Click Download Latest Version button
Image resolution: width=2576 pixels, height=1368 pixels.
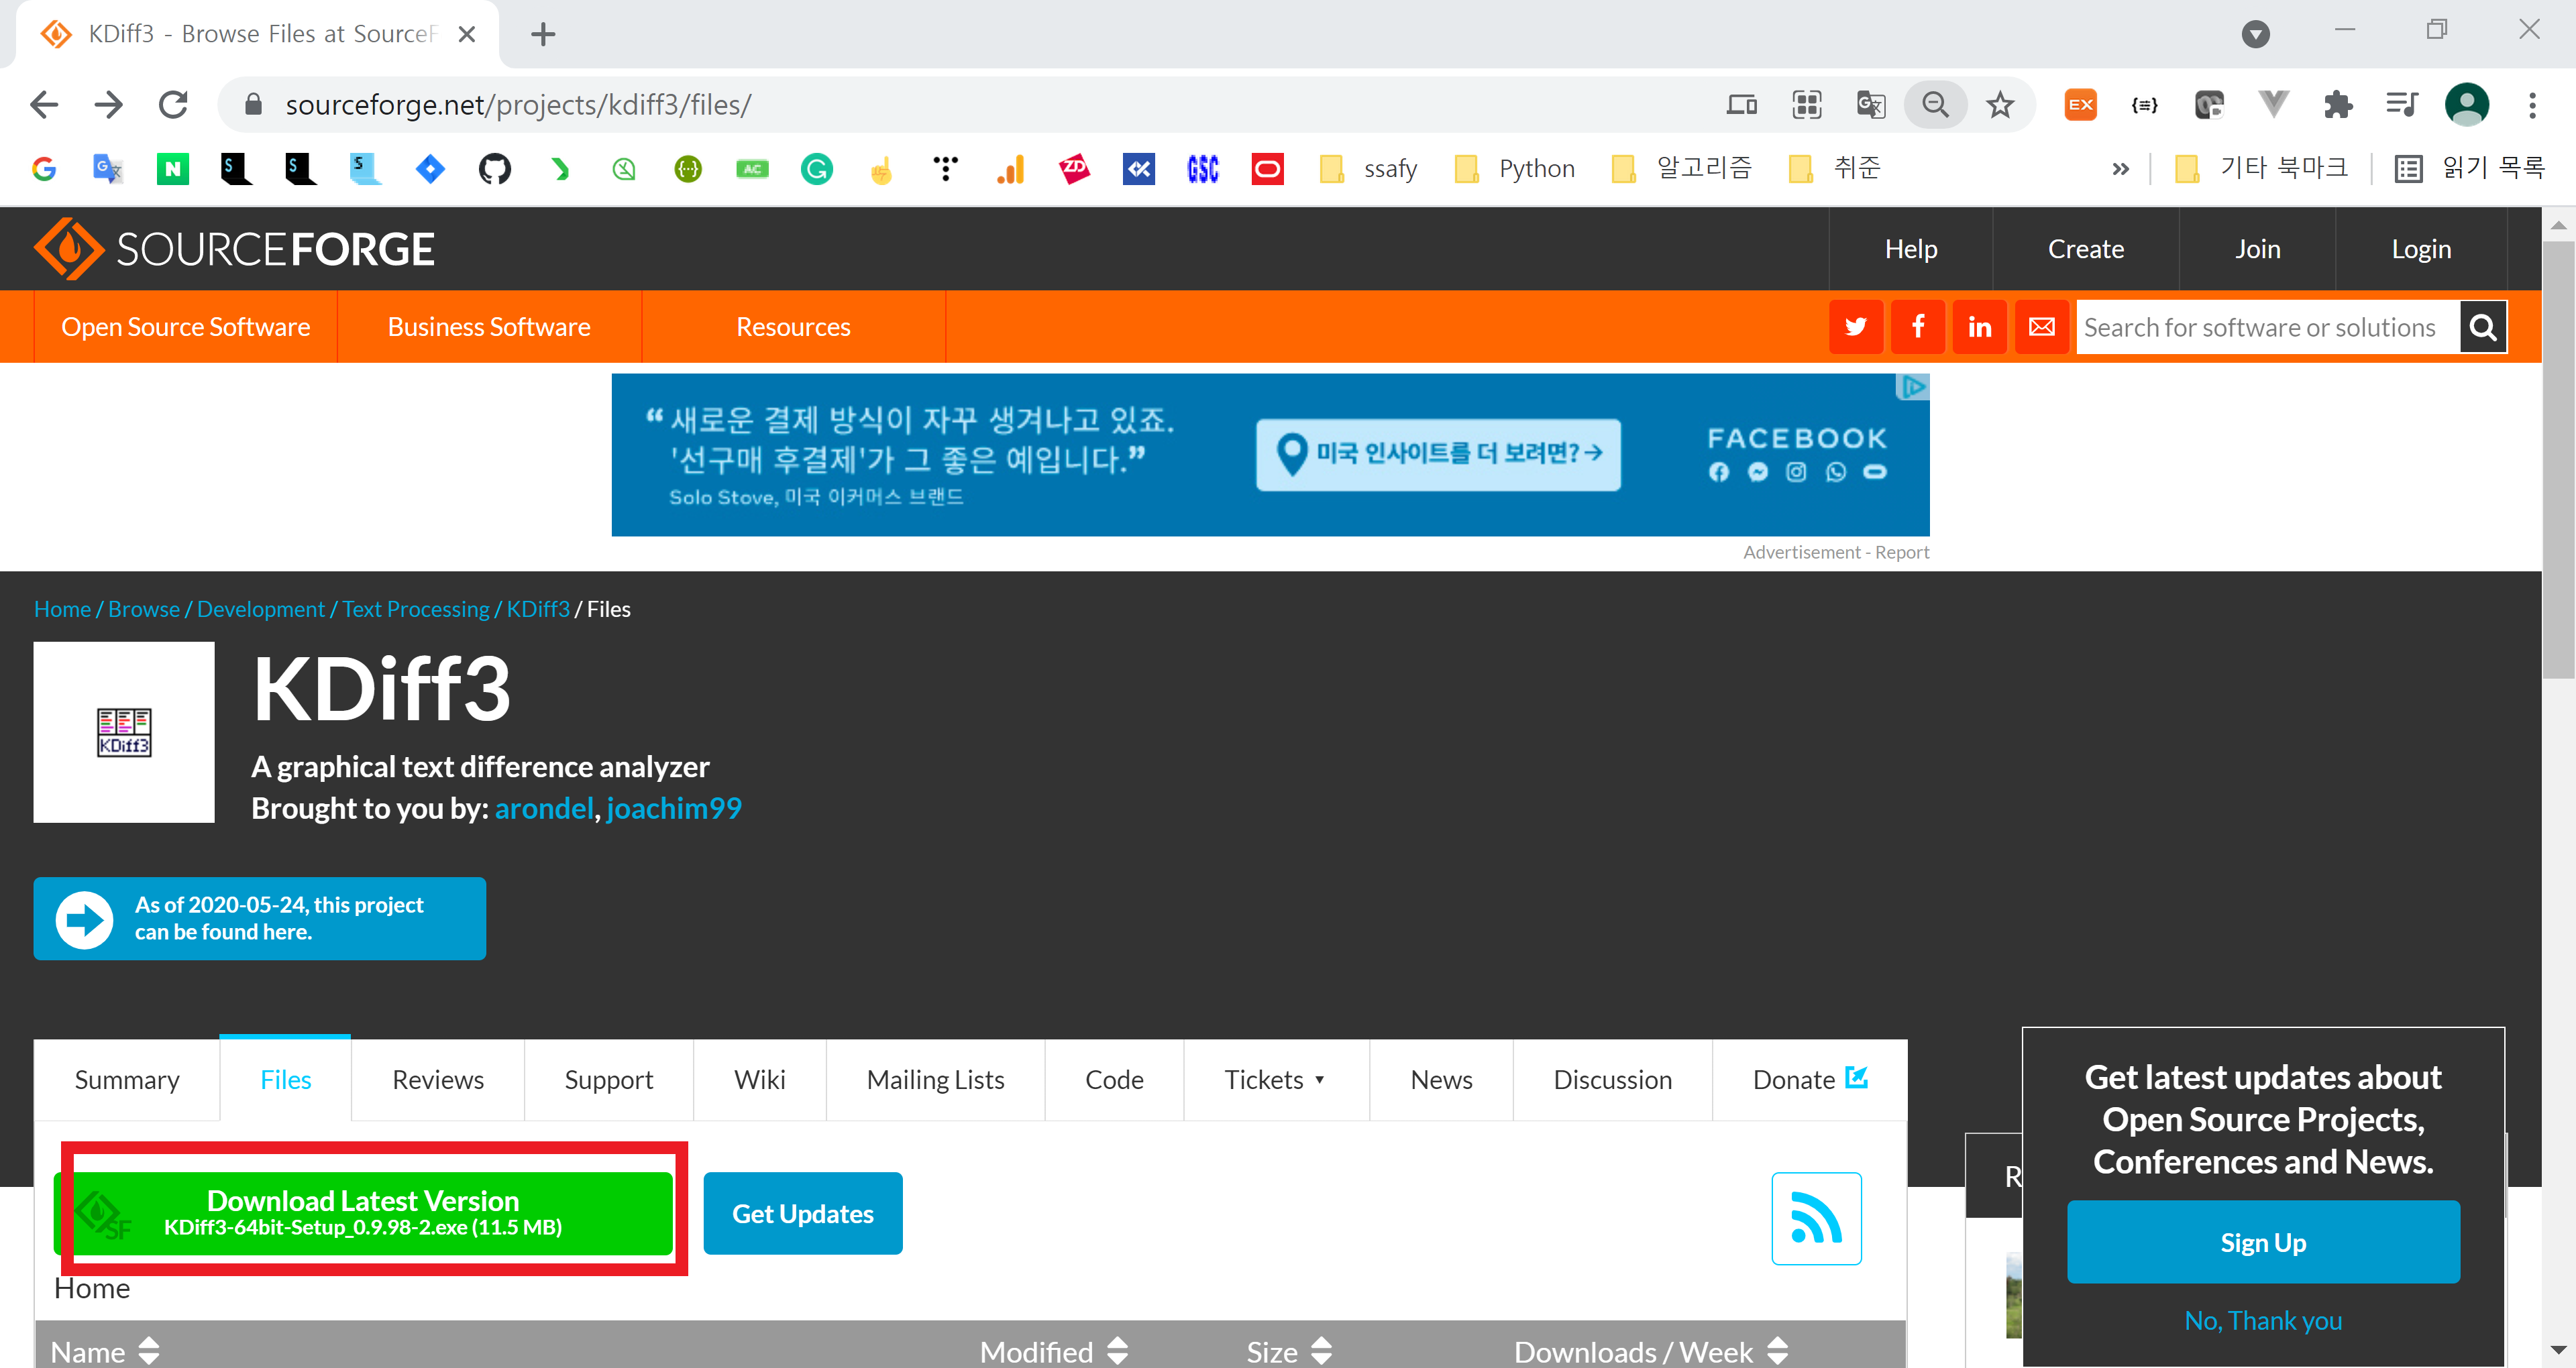click(x=363, y=1212)
